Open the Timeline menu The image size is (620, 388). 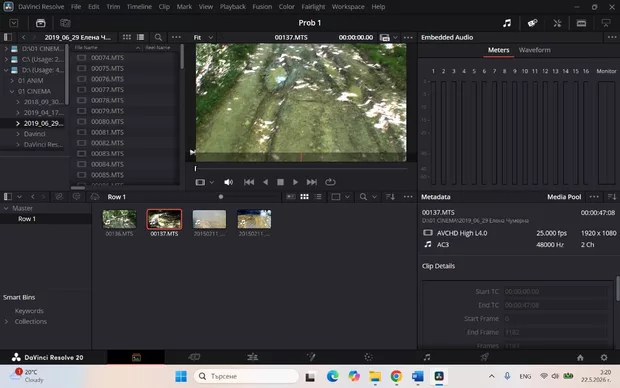(139, 7)
